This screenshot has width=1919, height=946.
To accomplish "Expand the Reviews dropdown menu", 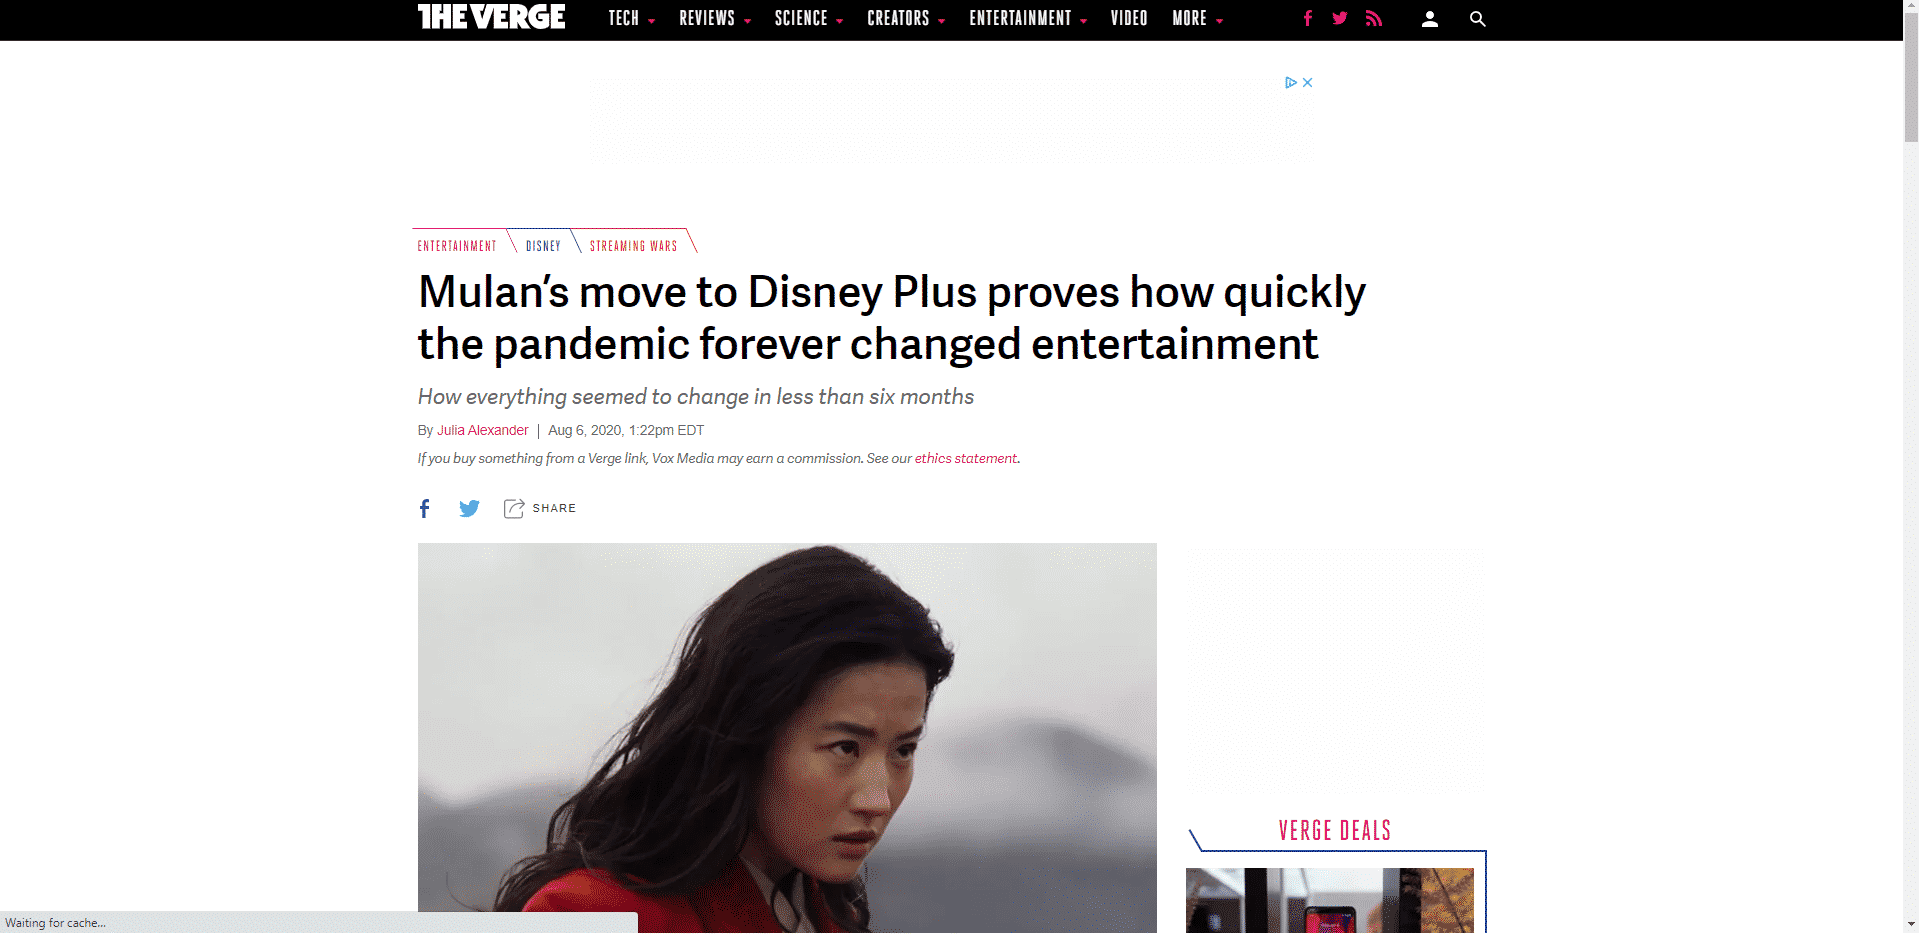I will pos(714,18).
